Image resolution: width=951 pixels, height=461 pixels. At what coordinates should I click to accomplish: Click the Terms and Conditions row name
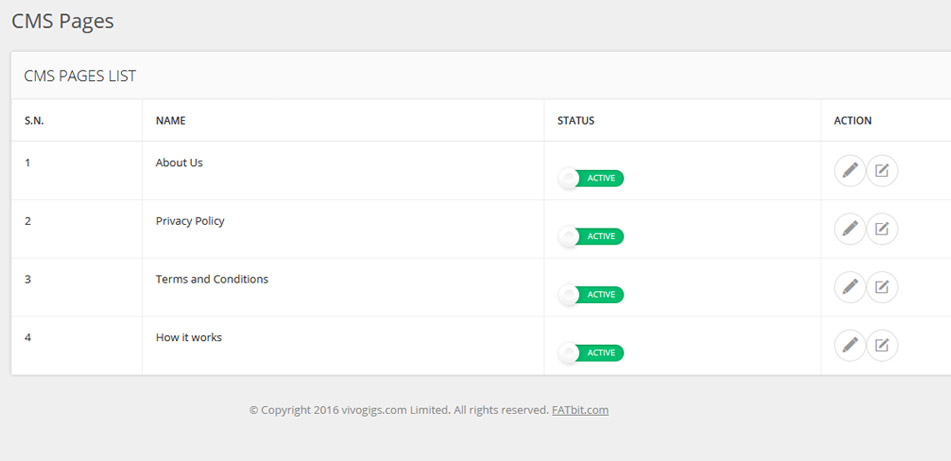pyautogui.click(x=212, y=280)
